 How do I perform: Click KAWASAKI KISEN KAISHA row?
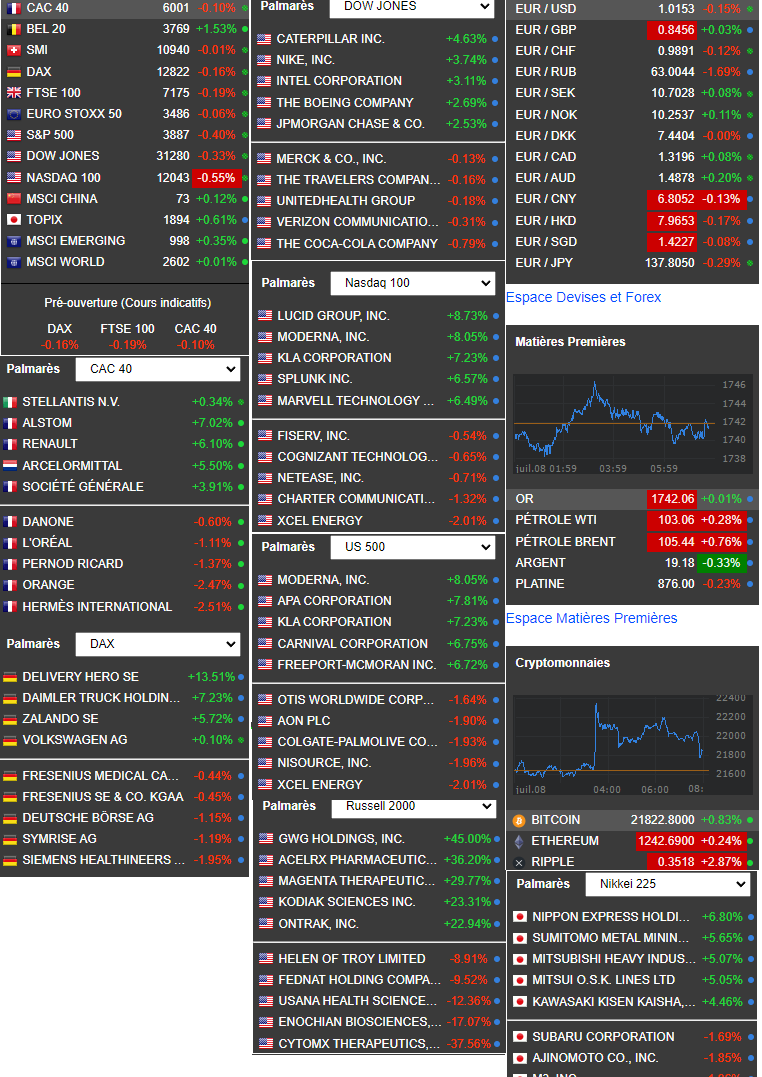(632, 1002)
